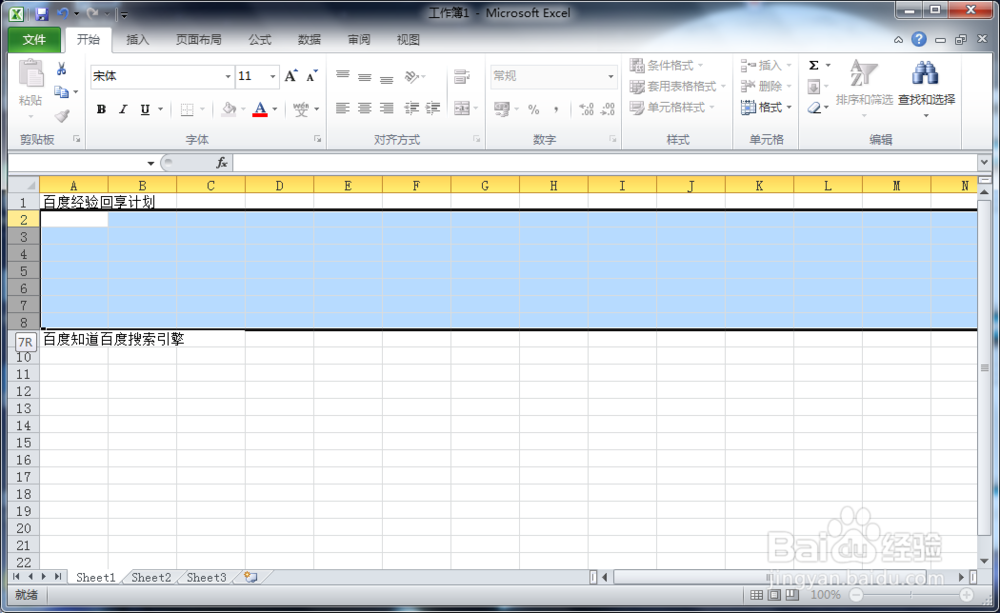Click the zoom slider
1000x613 pixels.
tap(911, 595)
